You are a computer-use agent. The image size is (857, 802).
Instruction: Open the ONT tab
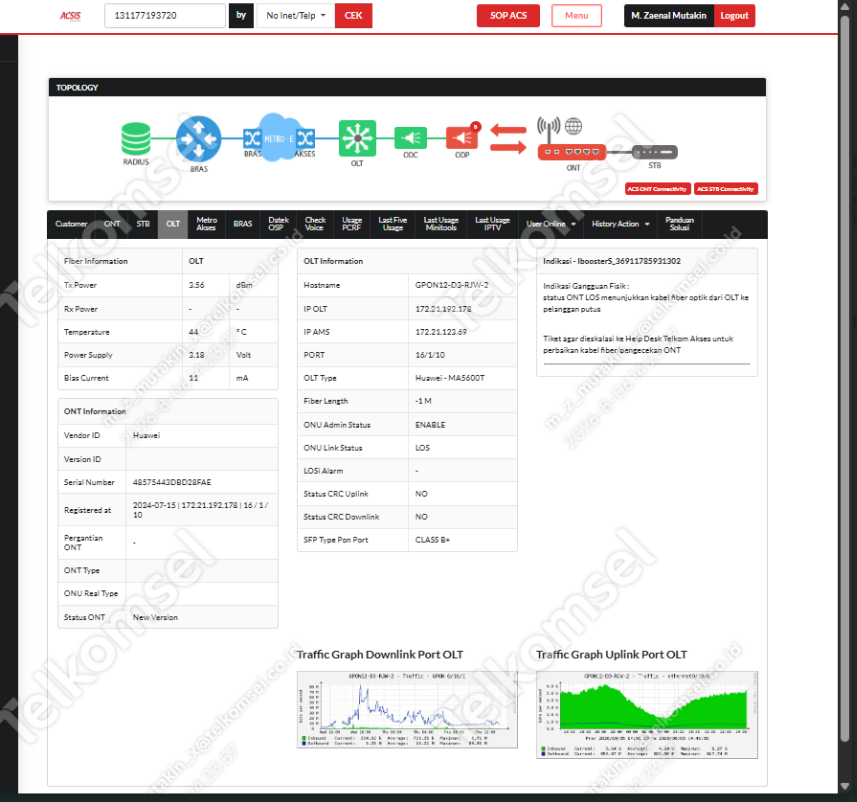click(x=112, y=224)
